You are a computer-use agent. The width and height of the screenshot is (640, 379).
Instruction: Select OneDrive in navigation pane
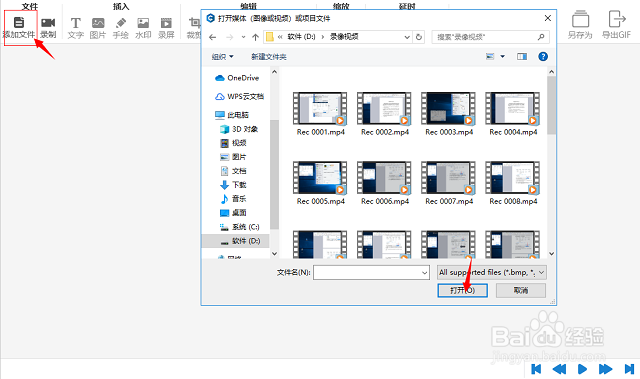(x=237, y=78)
